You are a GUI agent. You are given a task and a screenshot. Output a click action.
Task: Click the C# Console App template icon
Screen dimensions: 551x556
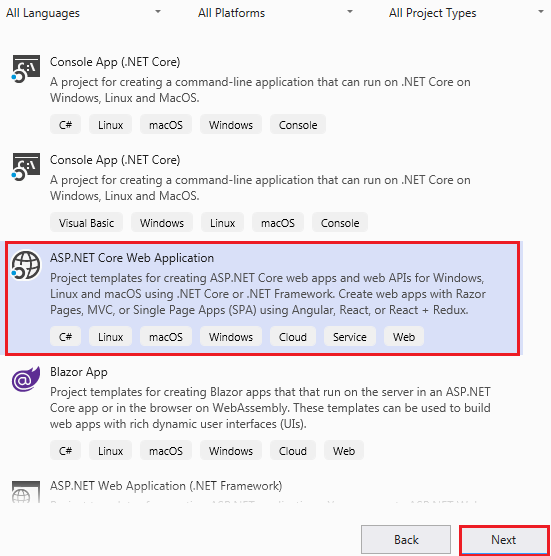pos(26,69)
